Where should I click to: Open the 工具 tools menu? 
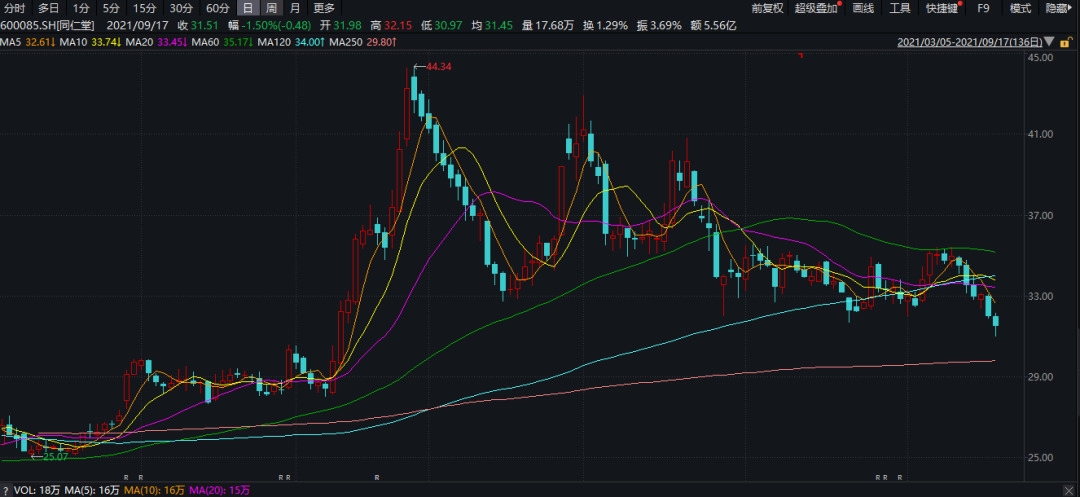pyautogui.click(x=900, y=8)
